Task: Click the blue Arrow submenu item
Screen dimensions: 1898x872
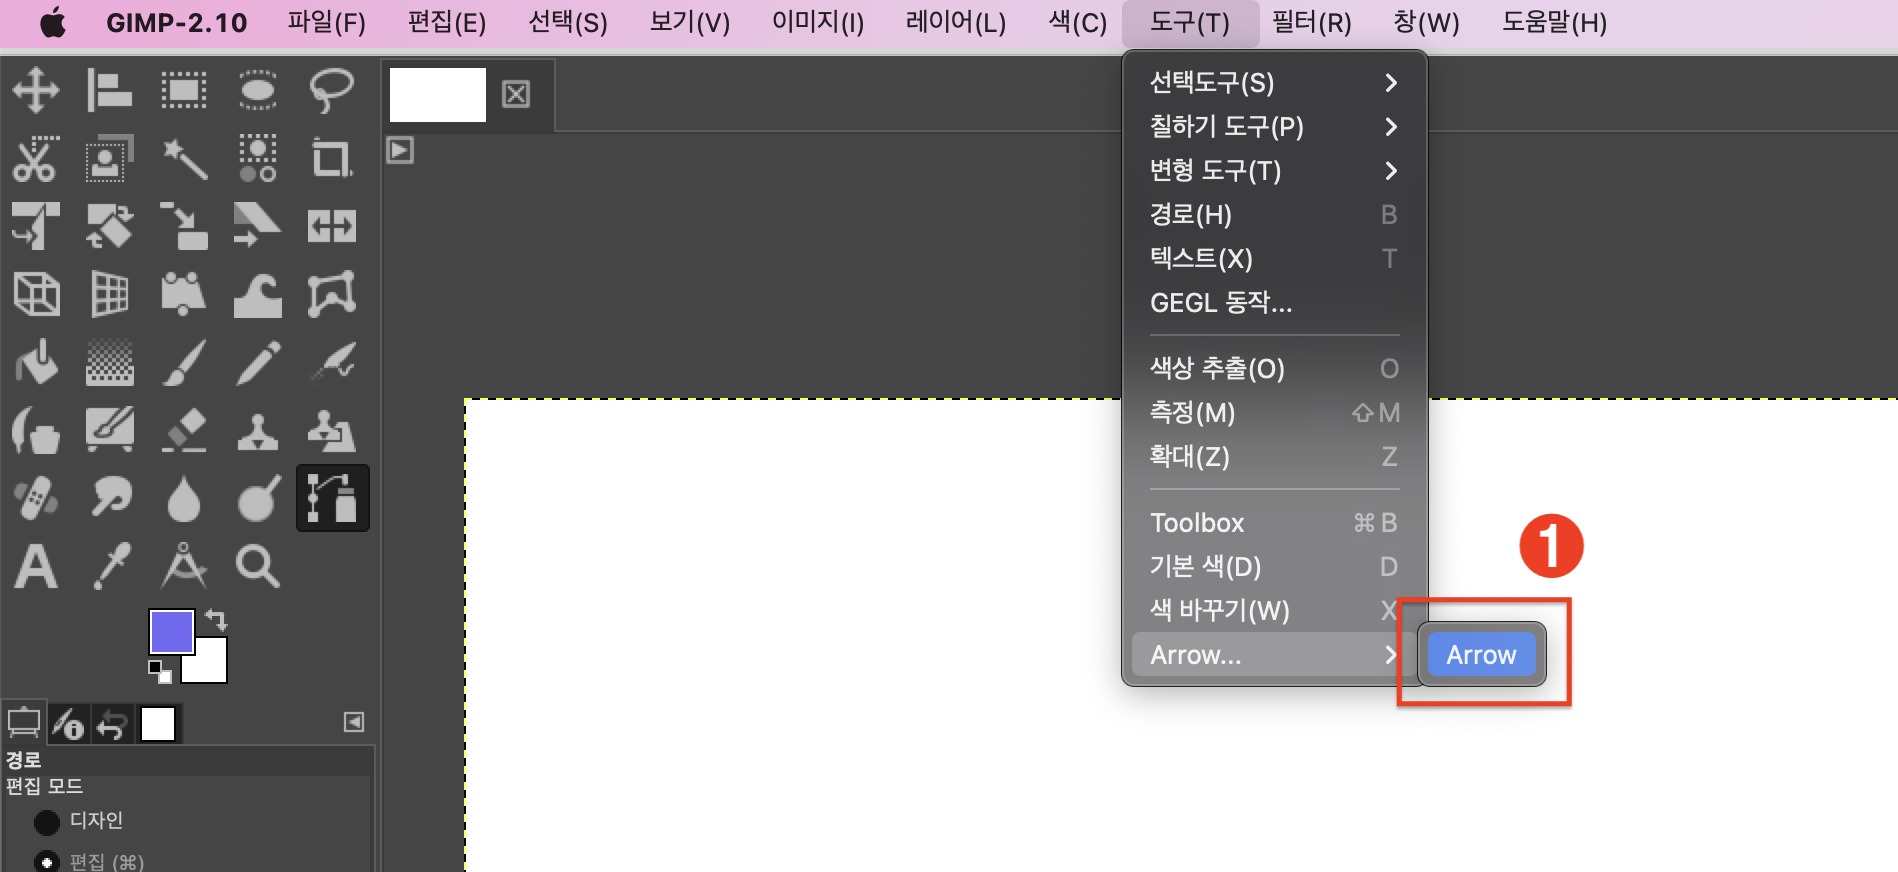Action: click(x=1481, y=654)
